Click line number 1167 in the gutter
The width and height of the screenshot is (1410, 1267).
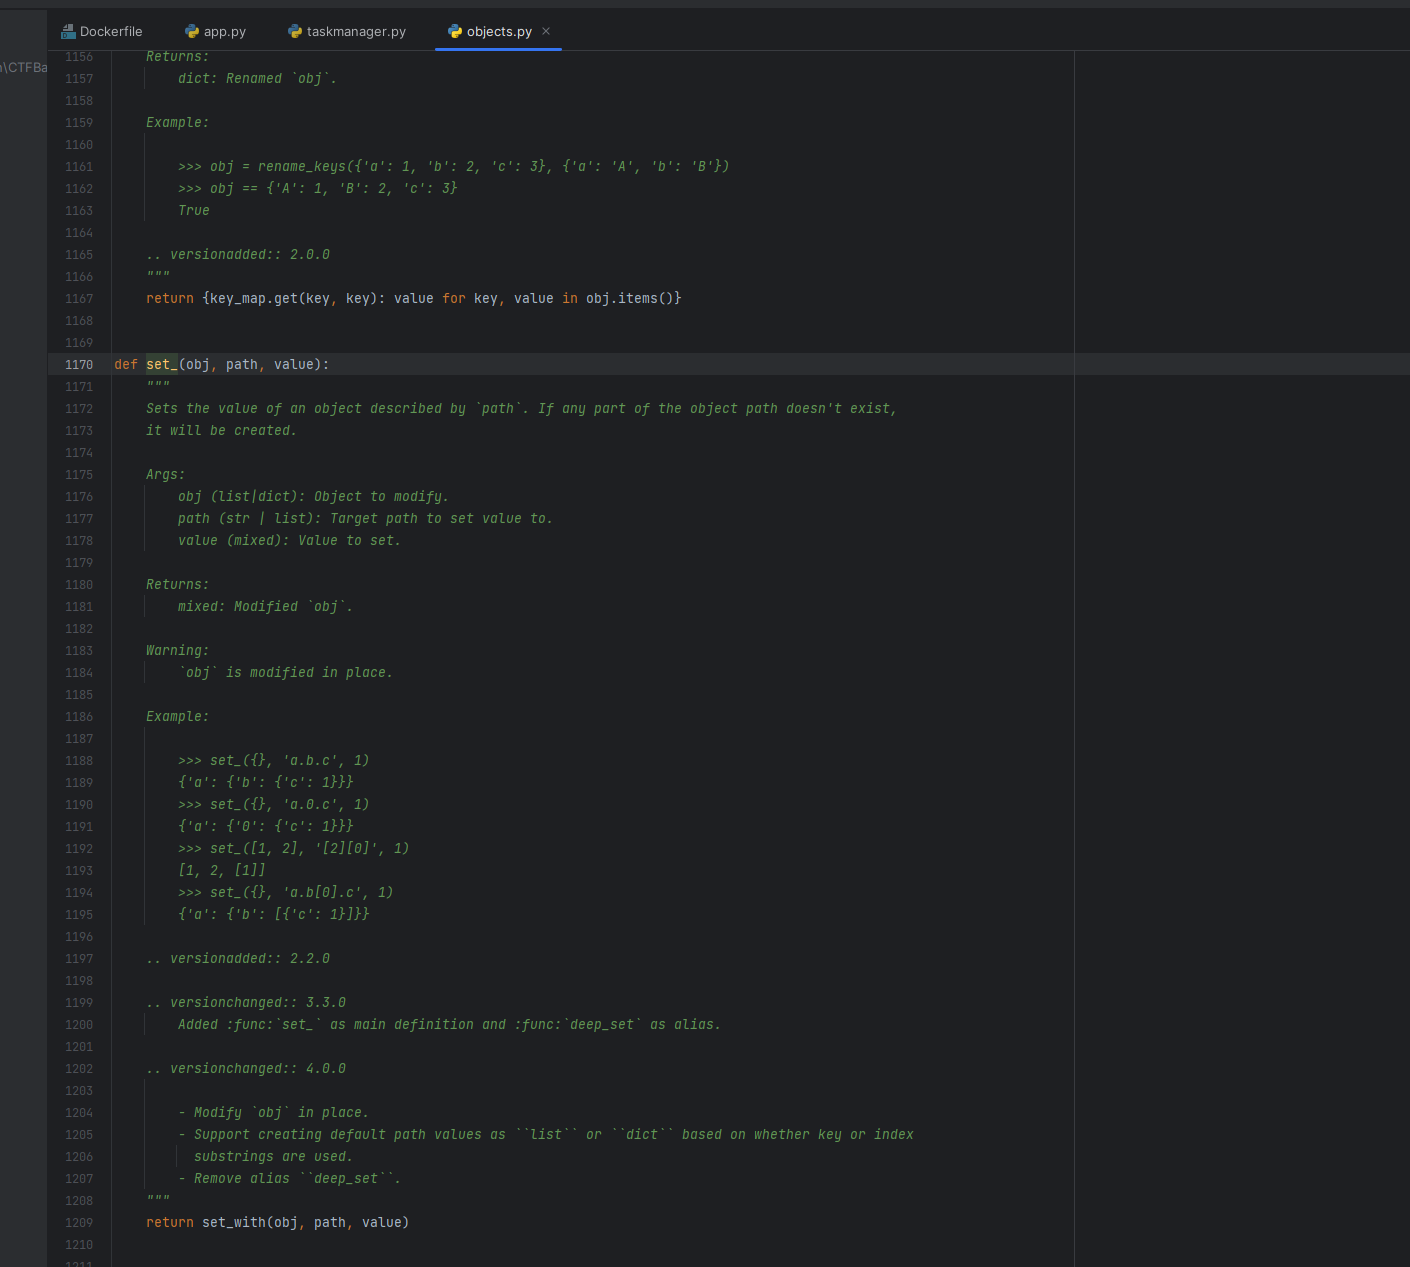tap(79, 299)
